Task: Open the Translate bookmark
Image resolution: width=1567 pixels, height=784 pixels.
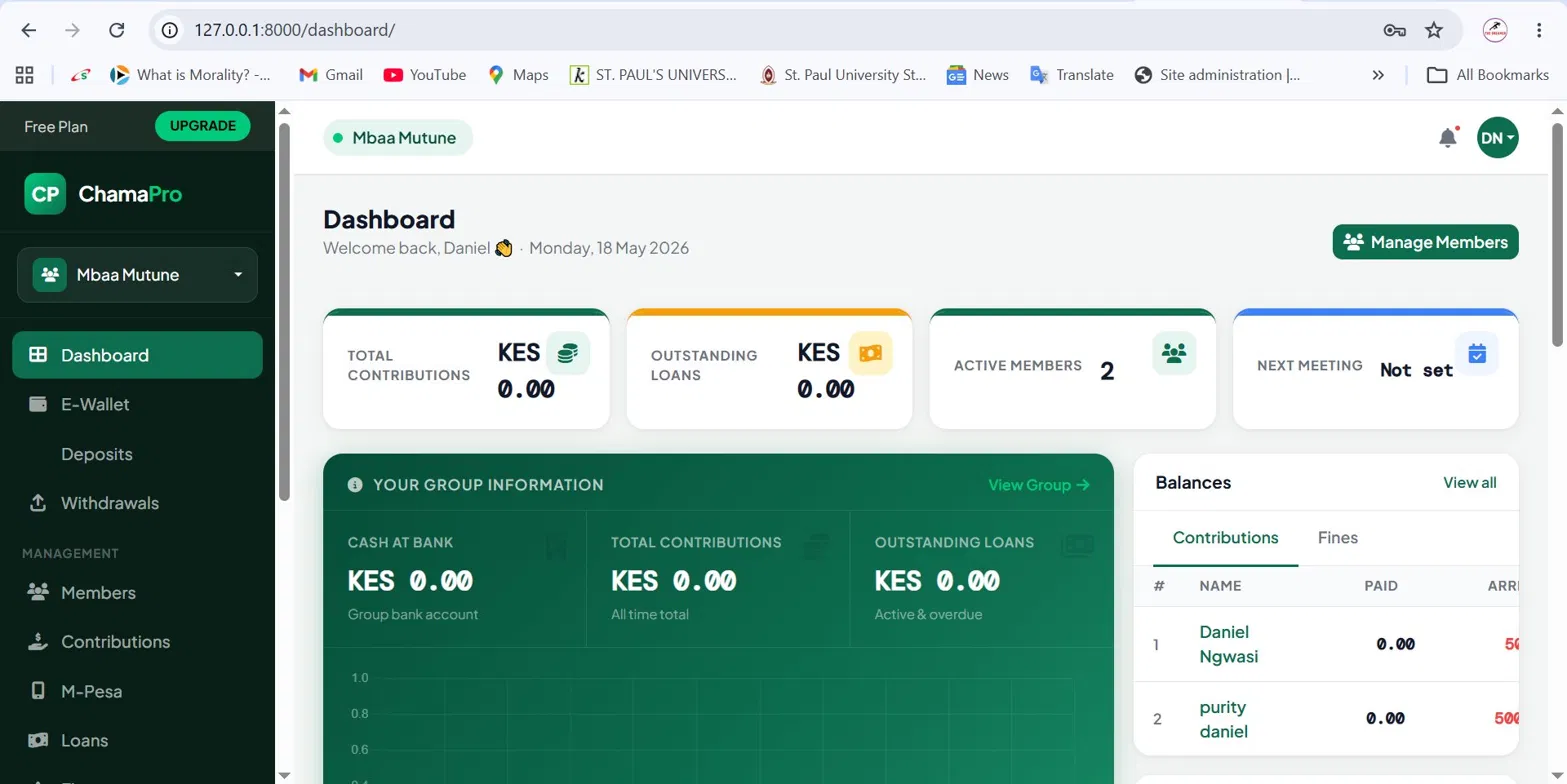Action: point(1071,75)
